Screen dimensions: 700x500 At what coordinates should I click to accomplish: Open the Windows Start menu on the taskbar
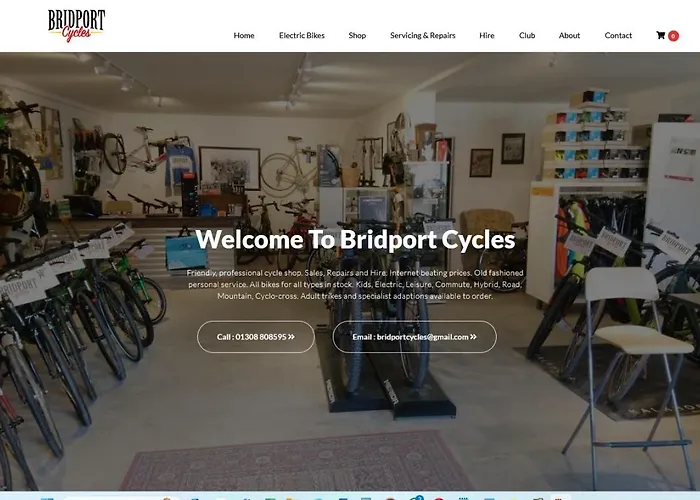[47, 498]
